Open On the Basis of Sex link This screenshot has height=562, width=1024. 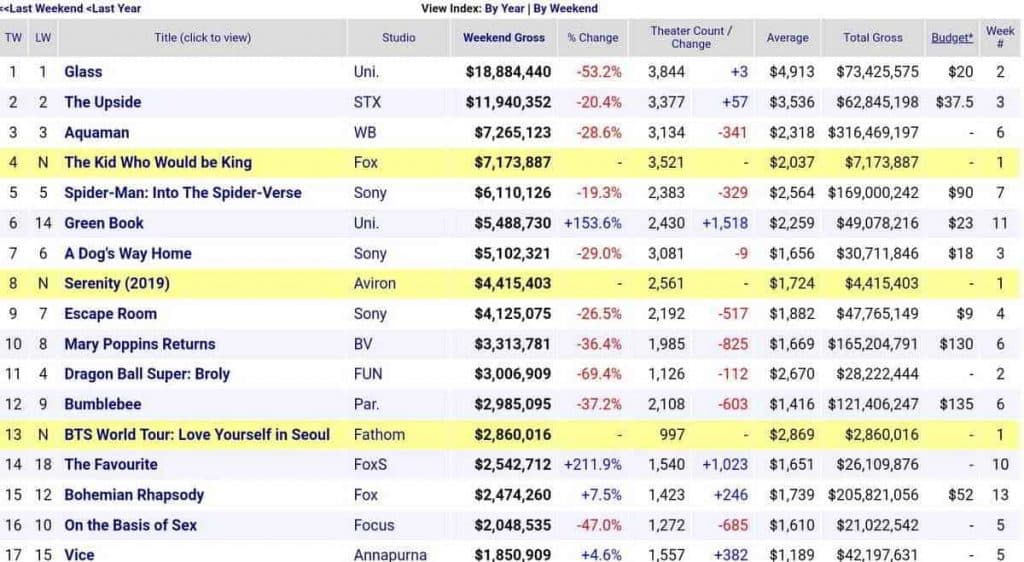click(130, 525)
